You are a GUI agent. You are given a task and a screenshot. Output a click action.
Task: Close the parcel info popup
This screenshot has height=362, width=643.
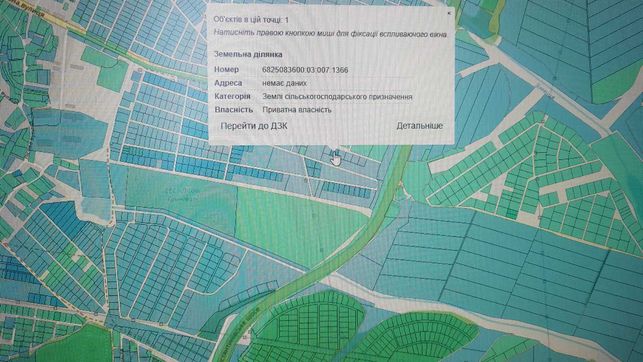(x=449, y=13)
